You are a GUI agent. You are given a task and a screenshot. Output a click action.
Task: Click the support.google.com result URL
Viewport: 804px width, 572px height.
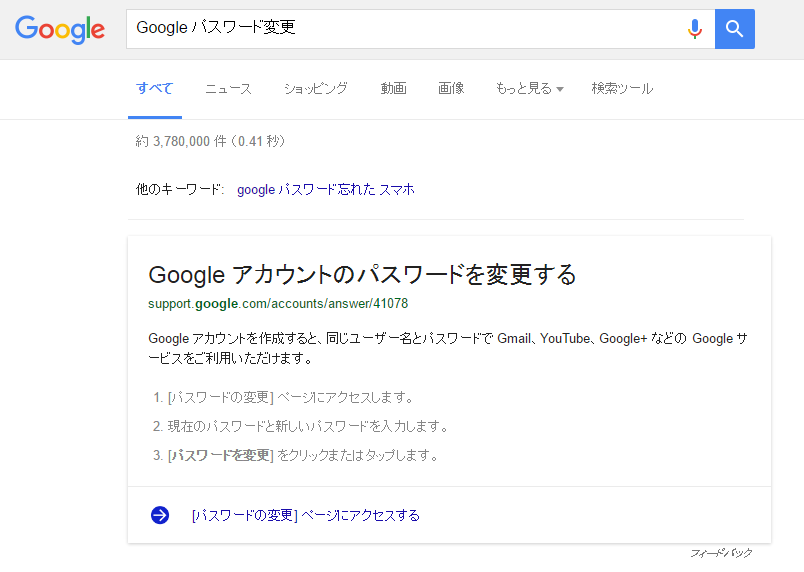coord(278,303)
